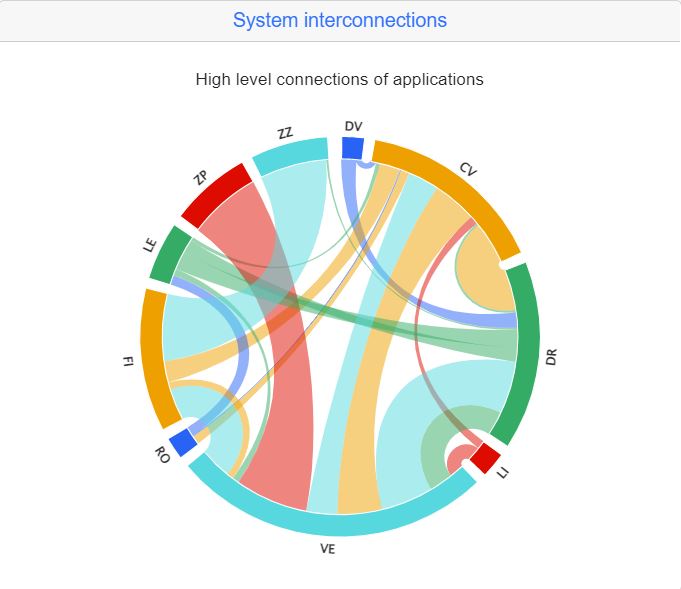The image size is (681, 589).
Task: Click the DR text label
Action: click(x=551, y=357)
